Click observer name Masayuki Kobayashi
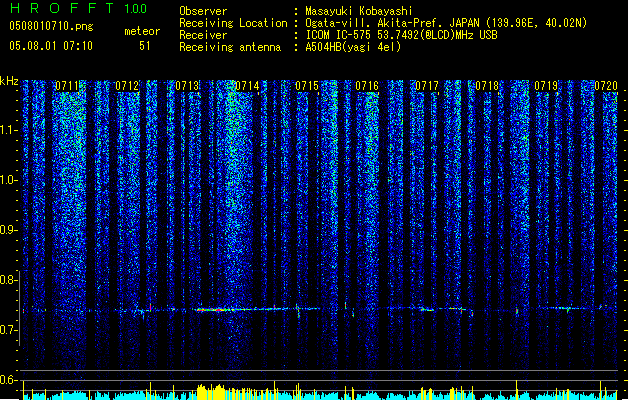Screen dimensions: 629x400 point(359,11)
